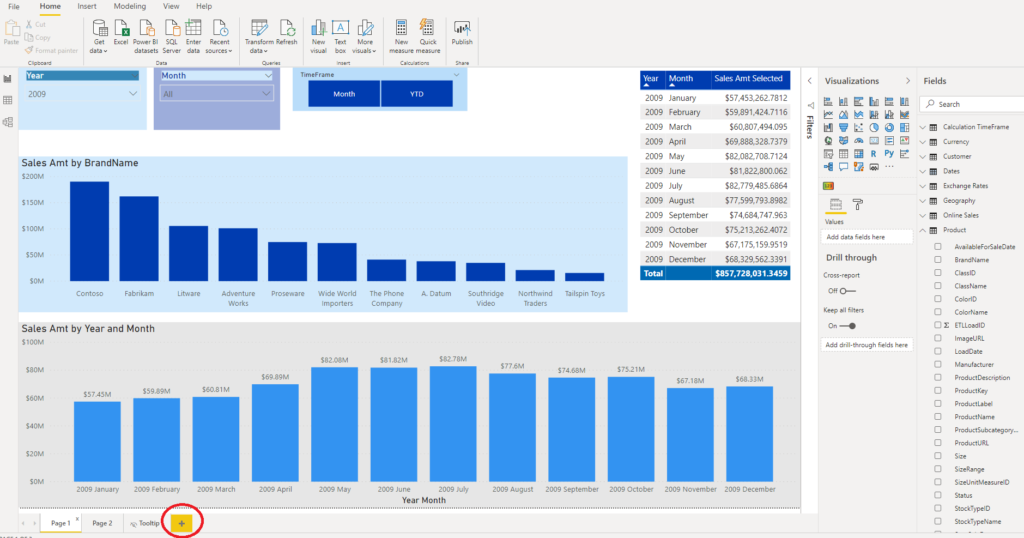Image resolution: width=1024 pixels, height=538 pixels.
Task: Click the Fields search box
Action: [x=973, y=104]
